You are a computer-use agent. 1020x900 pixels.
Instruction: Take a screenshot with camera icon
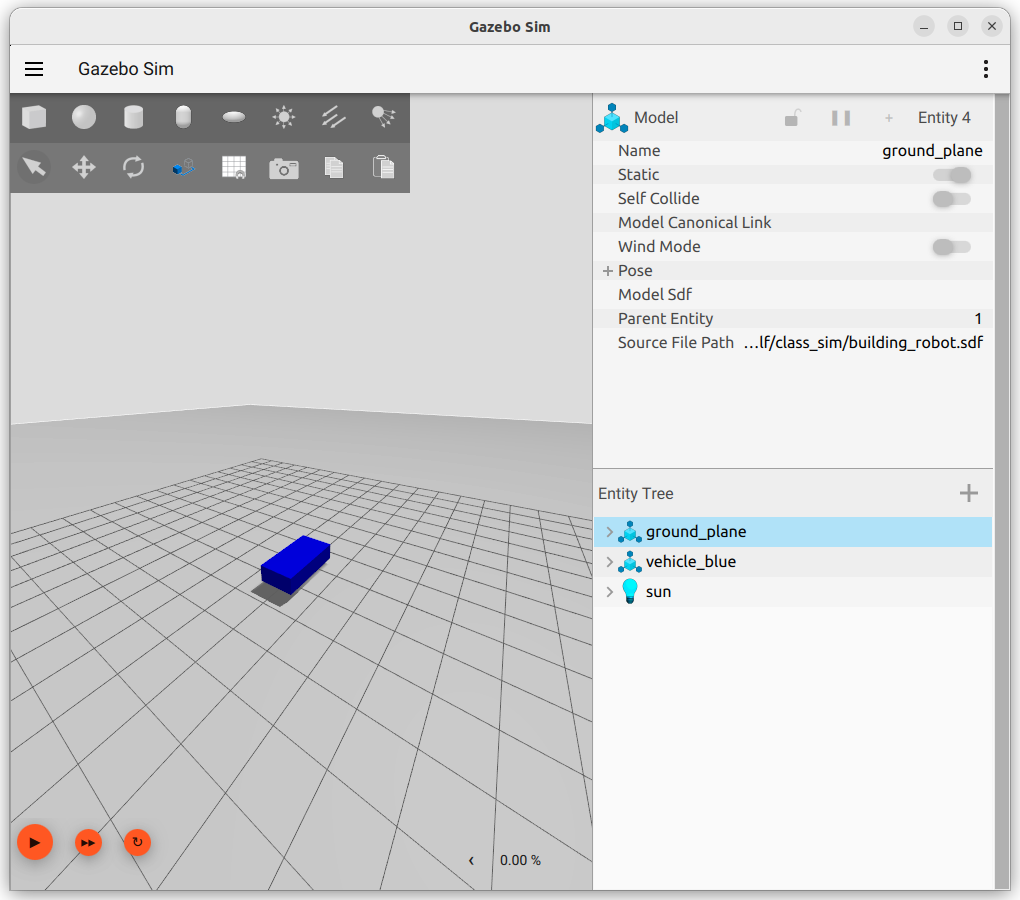284,168
